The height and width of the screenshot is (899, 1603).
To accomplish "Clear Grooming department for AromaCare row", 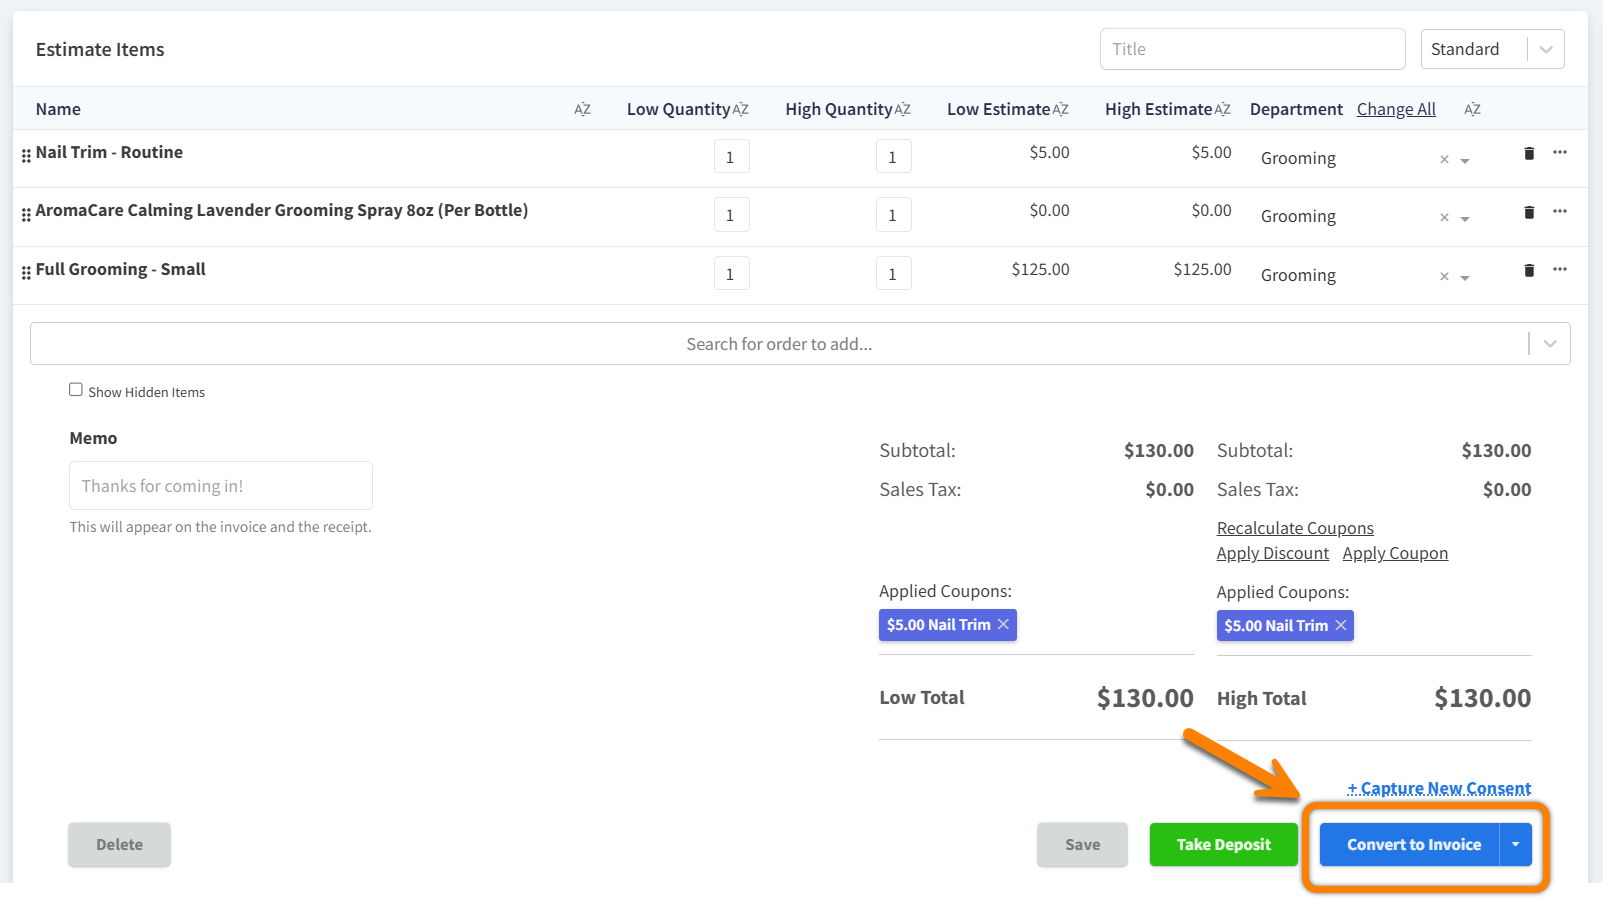I will tap(1444, 218).
